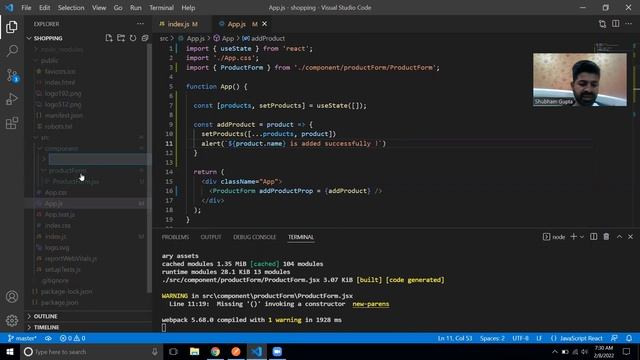The width and height of the screenshot is (640, 360).
Task: Kill the terminal with trash icon
Action: click(606, 237)
